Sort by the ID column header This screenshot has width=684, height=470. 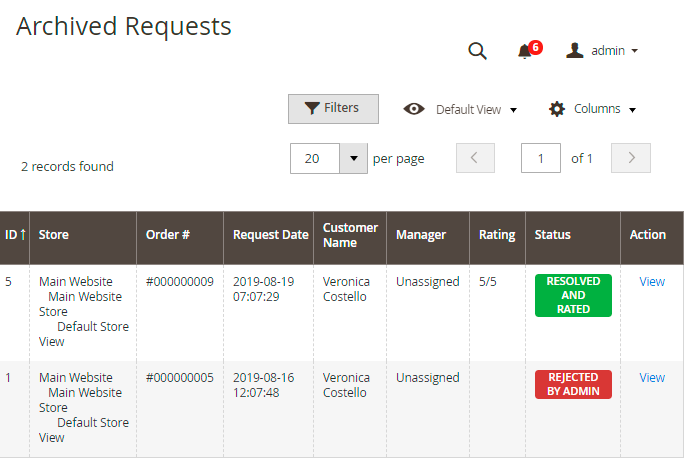pos(14,235)
